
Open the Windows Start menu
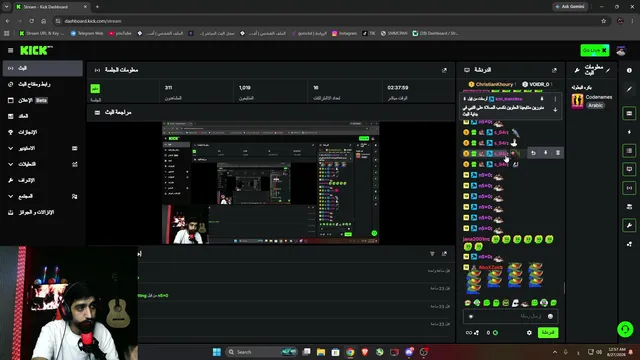[217, 352]
